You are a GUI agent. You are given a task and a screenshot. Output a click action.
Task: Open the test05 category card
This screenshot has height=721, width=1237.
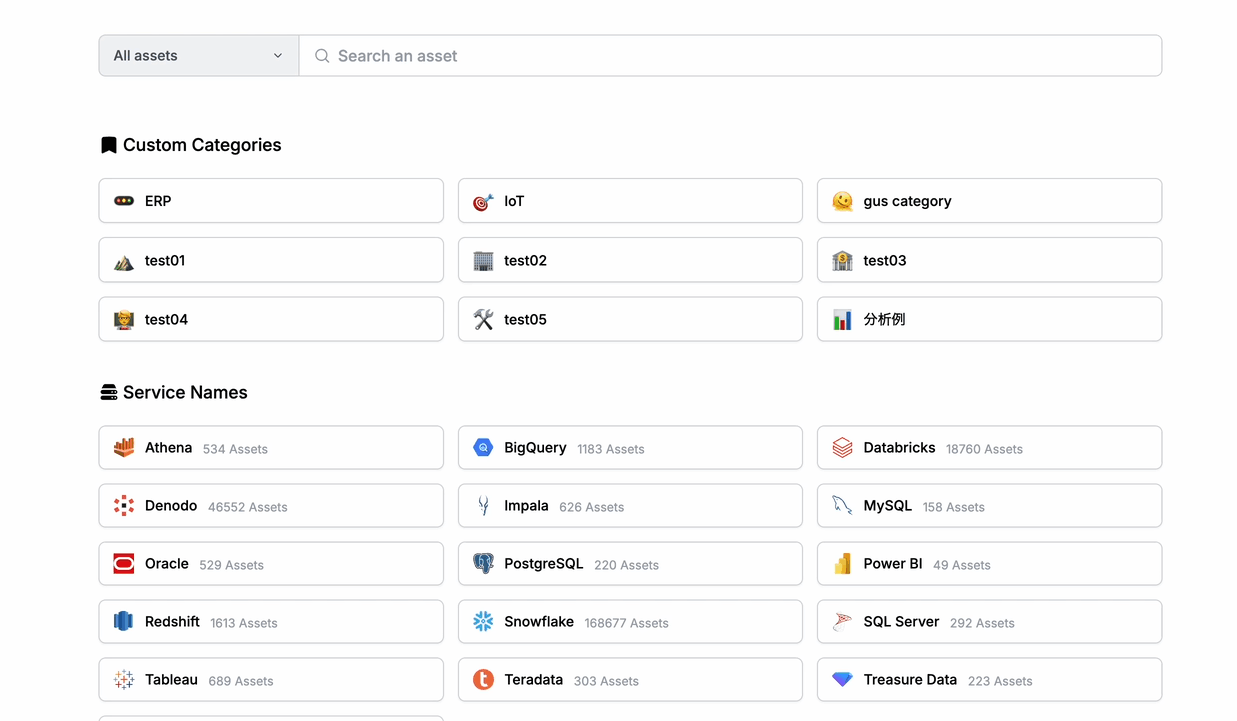point(630,319)
